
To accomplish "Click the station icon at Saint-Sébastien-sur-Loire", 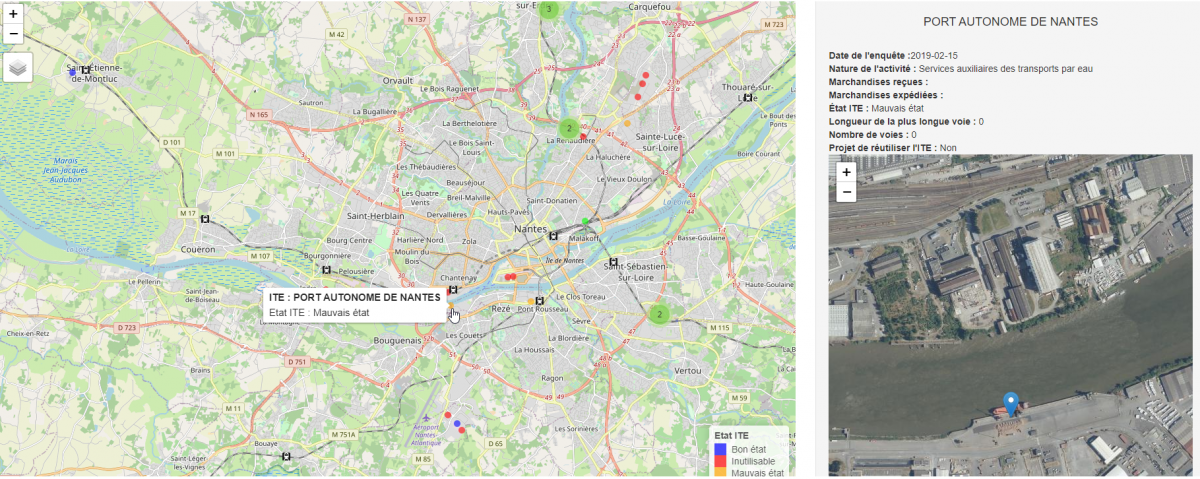I will coord(613,262).
